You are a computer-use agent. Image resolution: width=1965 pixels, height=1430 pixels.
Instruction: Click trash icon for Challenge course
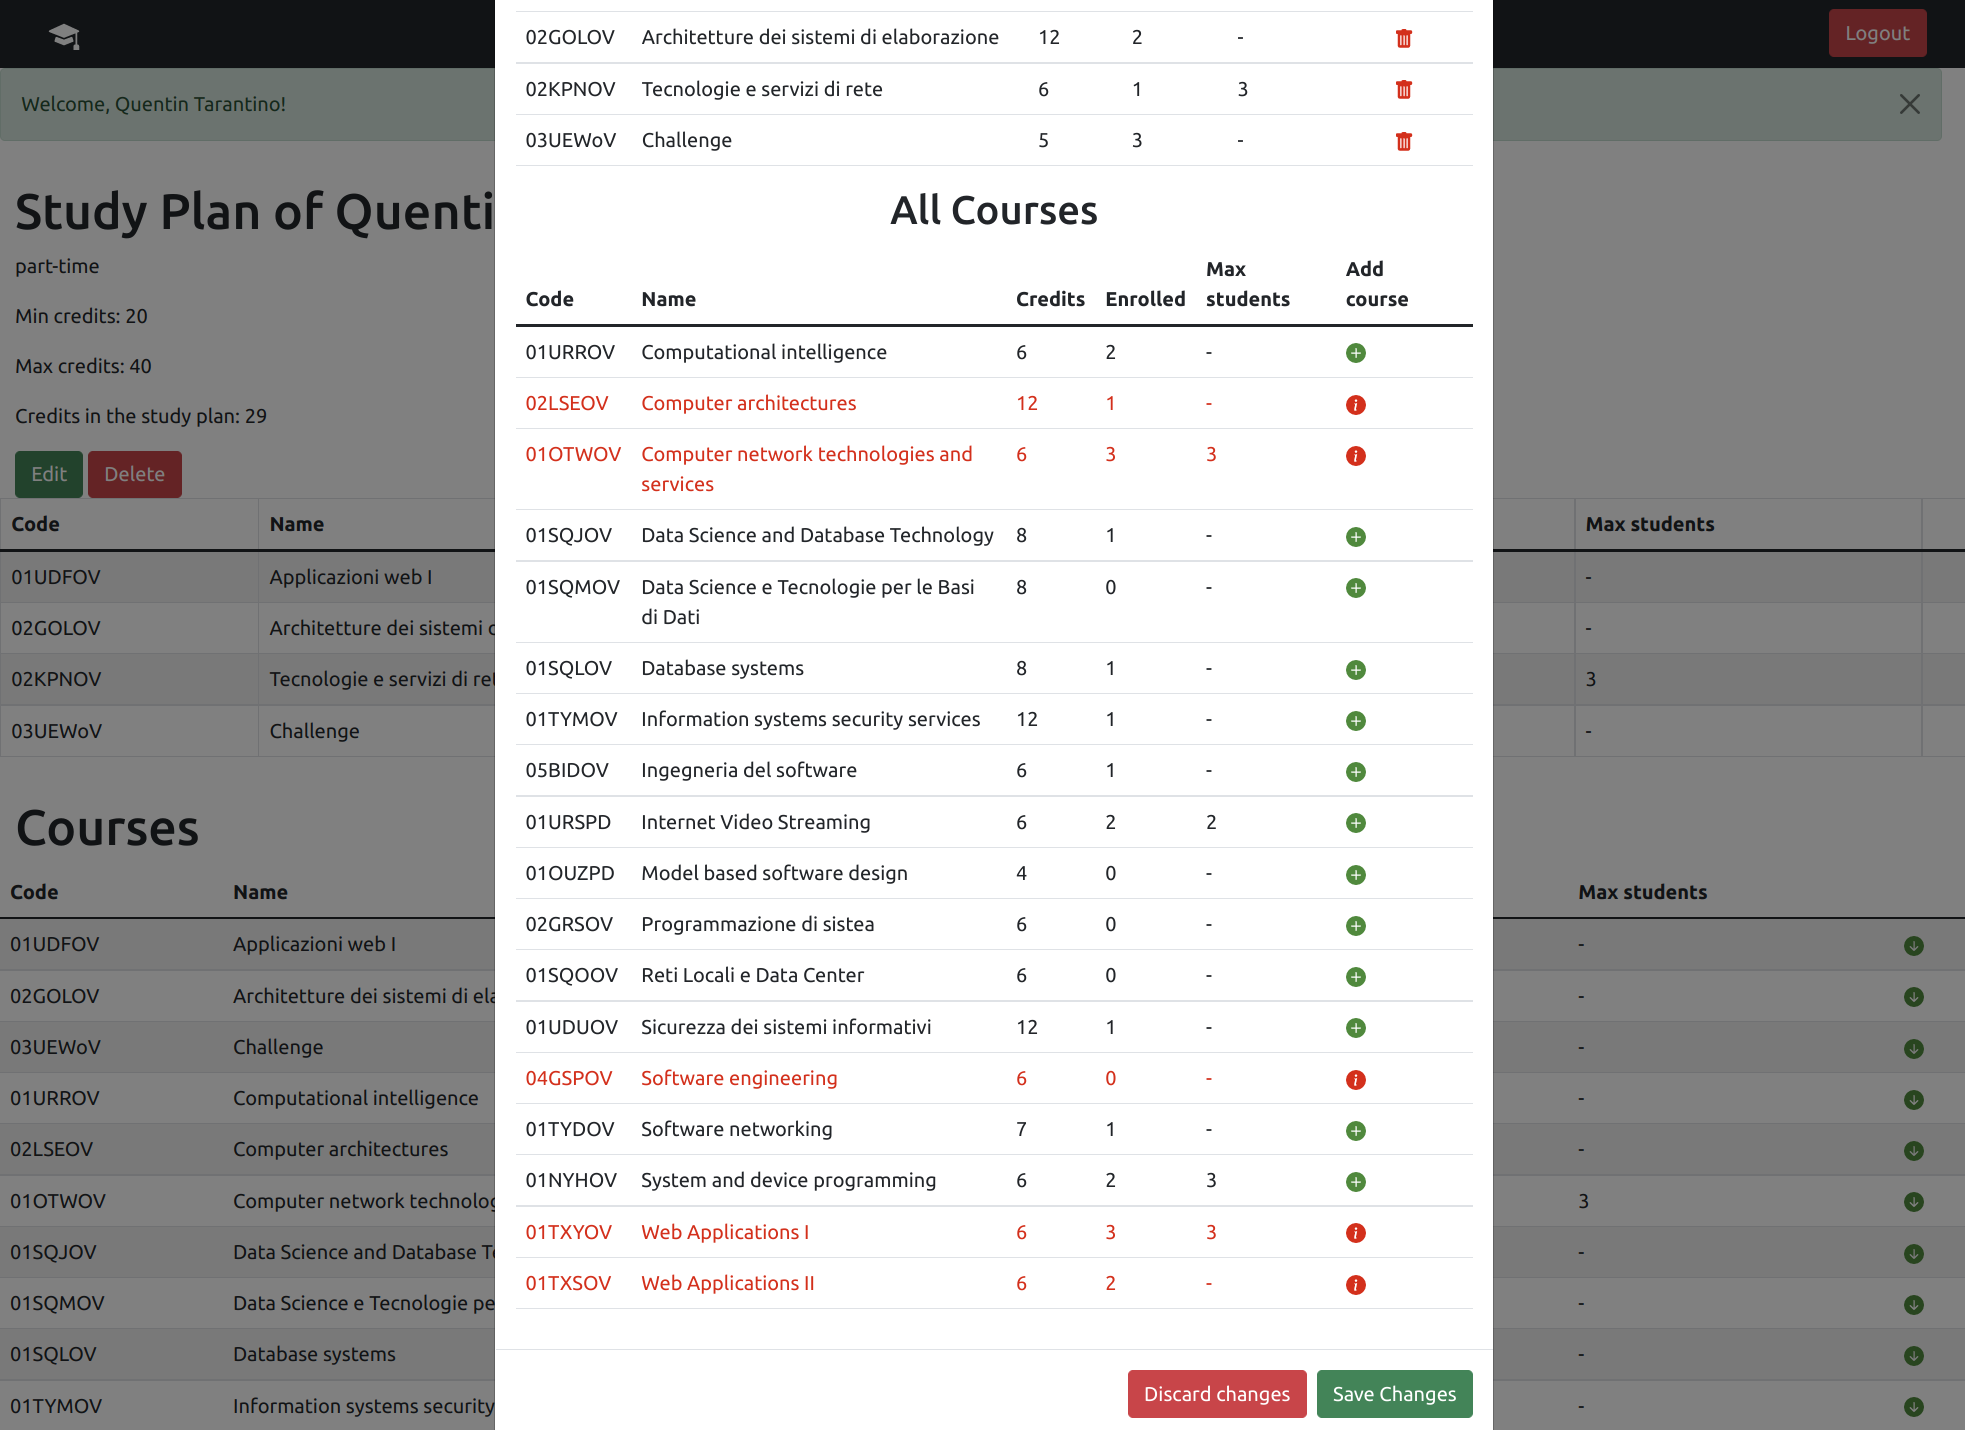(1403, 141)
